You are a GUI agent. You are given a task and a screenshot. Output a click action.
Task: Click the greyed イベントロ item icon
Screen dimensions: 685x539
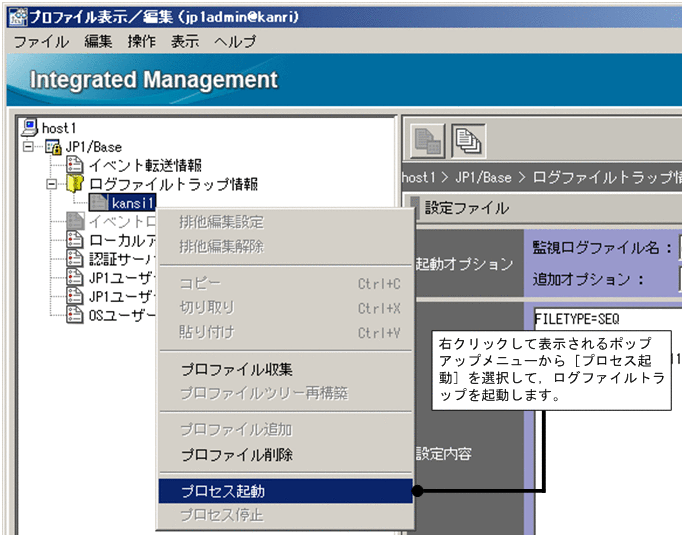[x=75, y=221]
